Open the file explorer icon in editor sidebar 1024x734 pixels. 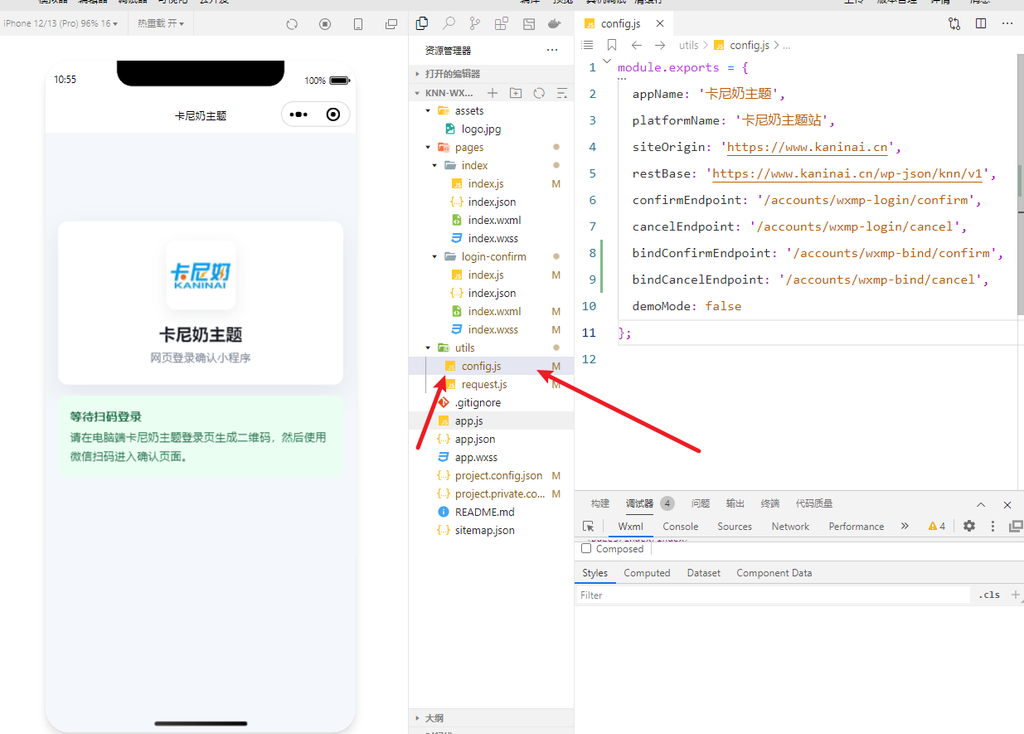pyautogui.click(x=422, y=24)
